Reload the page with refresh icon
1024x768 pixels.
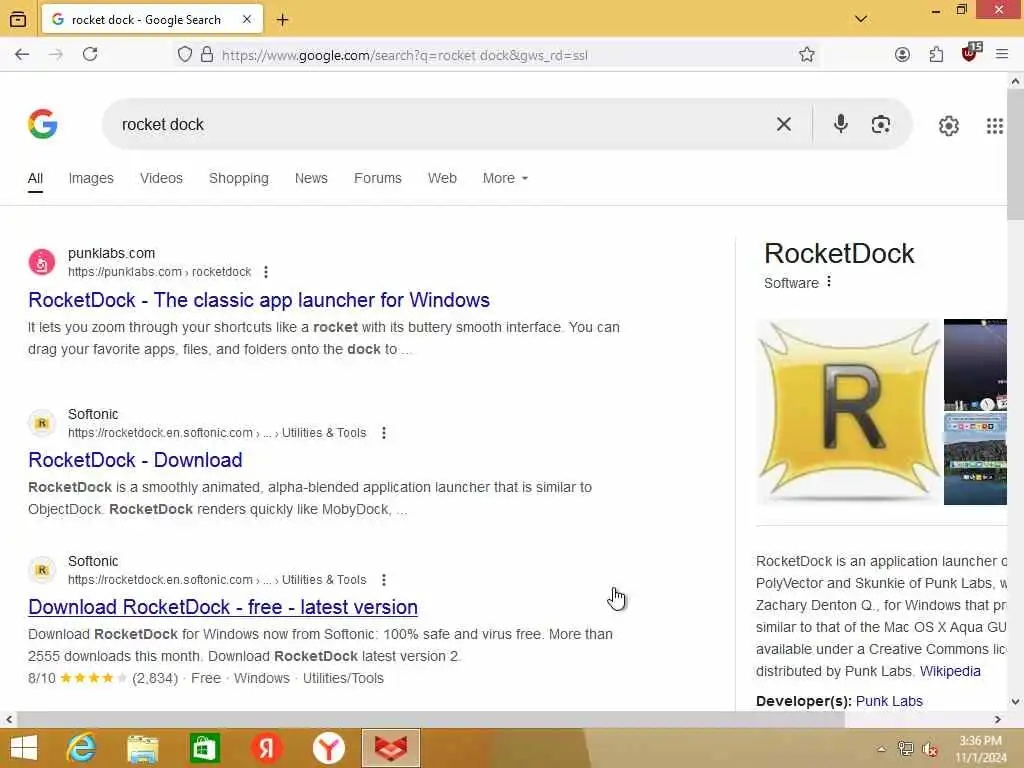coord(90,54)
